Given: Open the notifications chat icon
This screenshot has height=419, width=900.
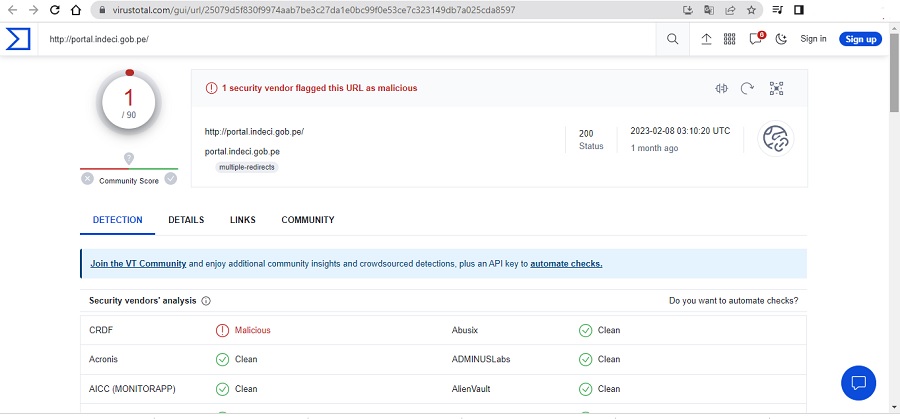Looking at the screenshot, I should pos(755,39).
